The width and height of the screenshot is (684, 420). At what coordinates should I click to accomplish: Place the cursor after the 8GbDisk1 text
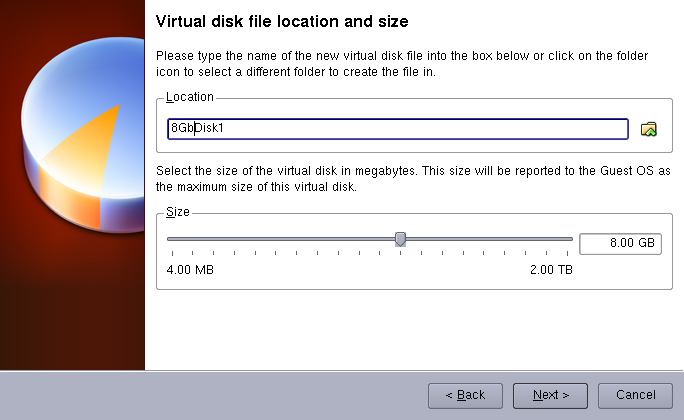pos(237,129)
